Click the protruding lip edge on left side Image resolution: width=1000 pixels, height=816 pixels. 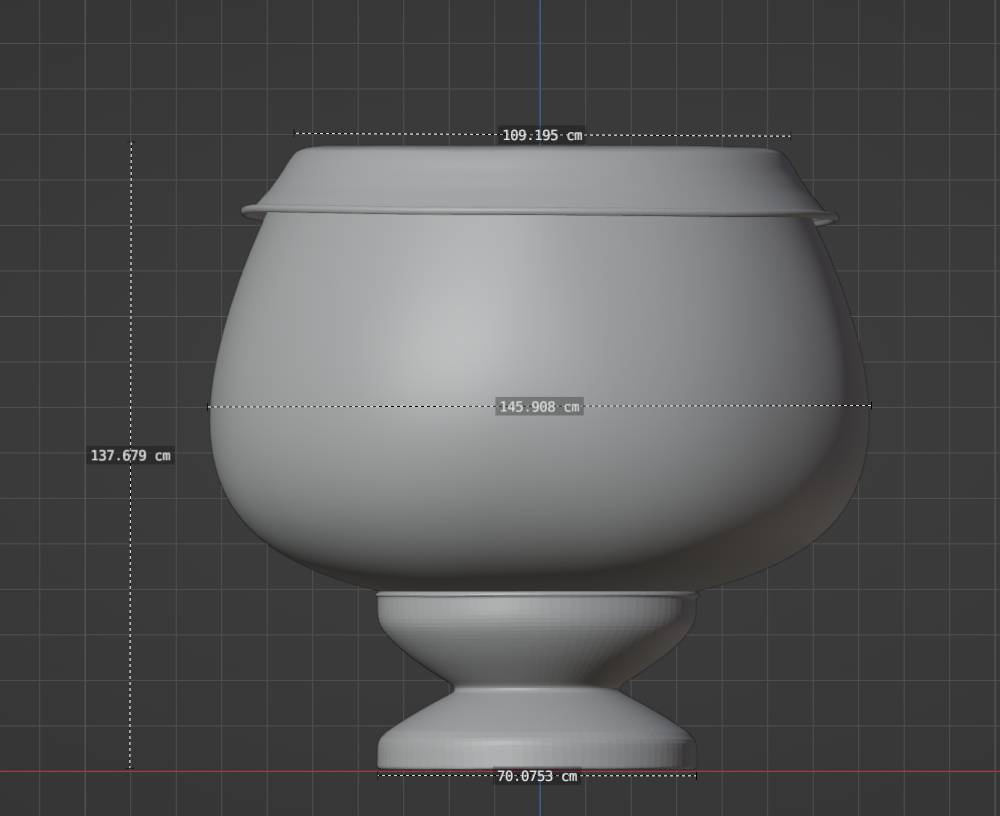click(248, 211)
